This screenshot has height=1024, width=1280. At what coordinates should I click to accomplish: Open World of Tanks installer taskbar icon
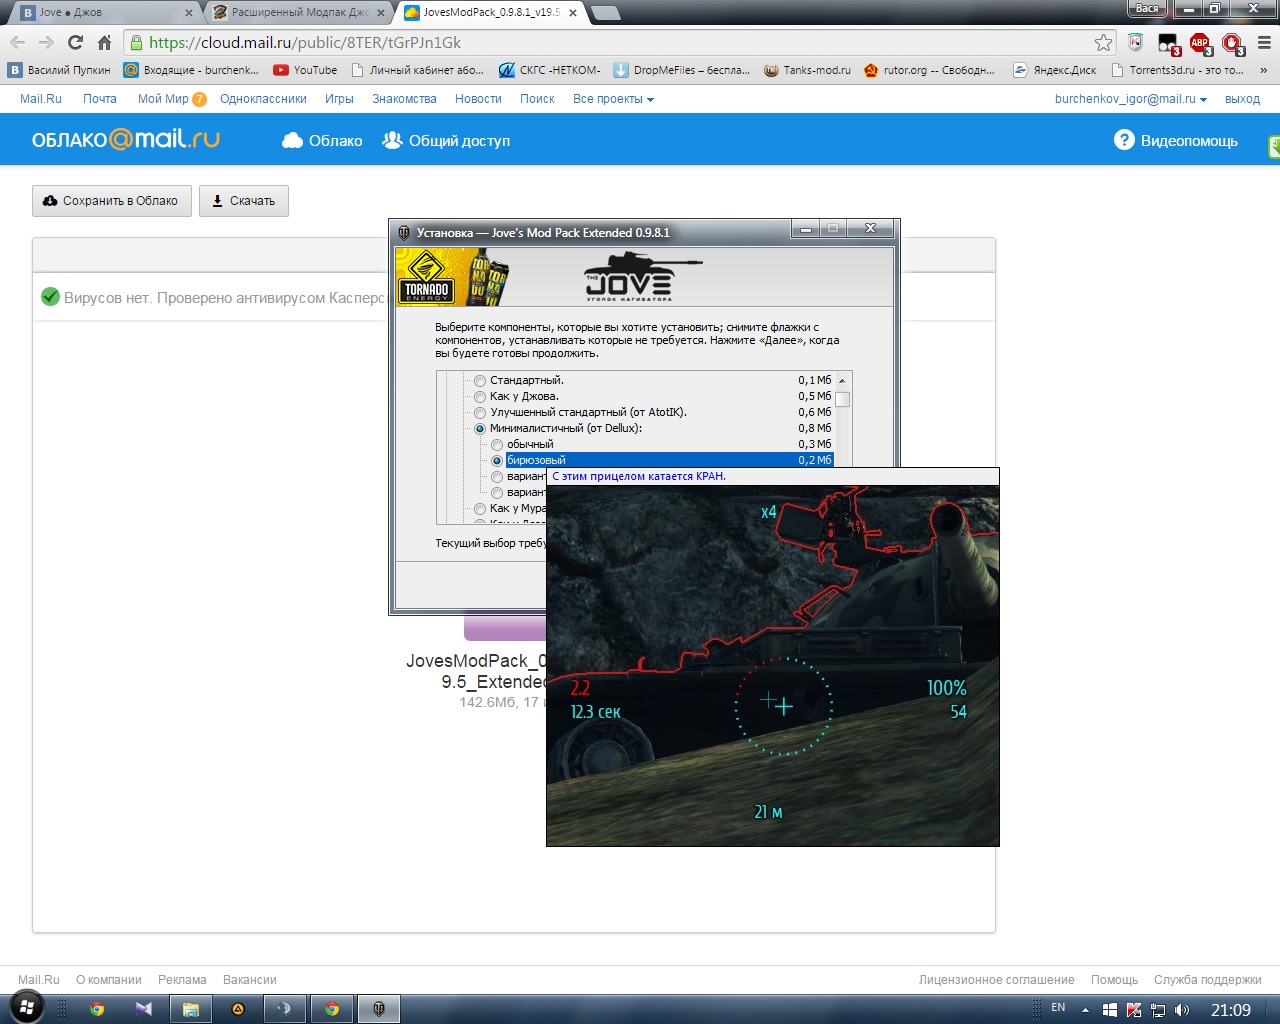coord(379,1009)
